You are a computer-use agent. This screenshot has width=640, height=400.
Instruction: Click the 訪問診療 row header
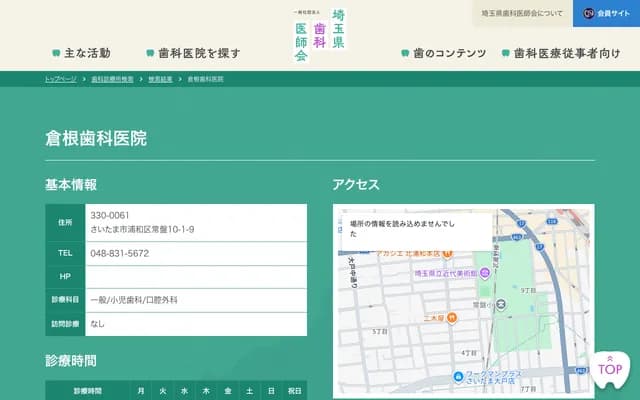click(65, 324)
